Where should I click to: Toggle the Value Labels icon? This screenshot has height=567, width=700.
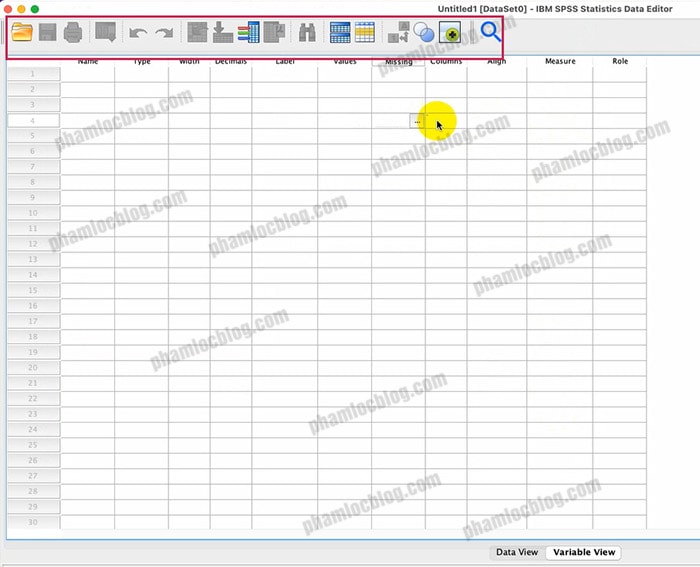pos(398,32)
